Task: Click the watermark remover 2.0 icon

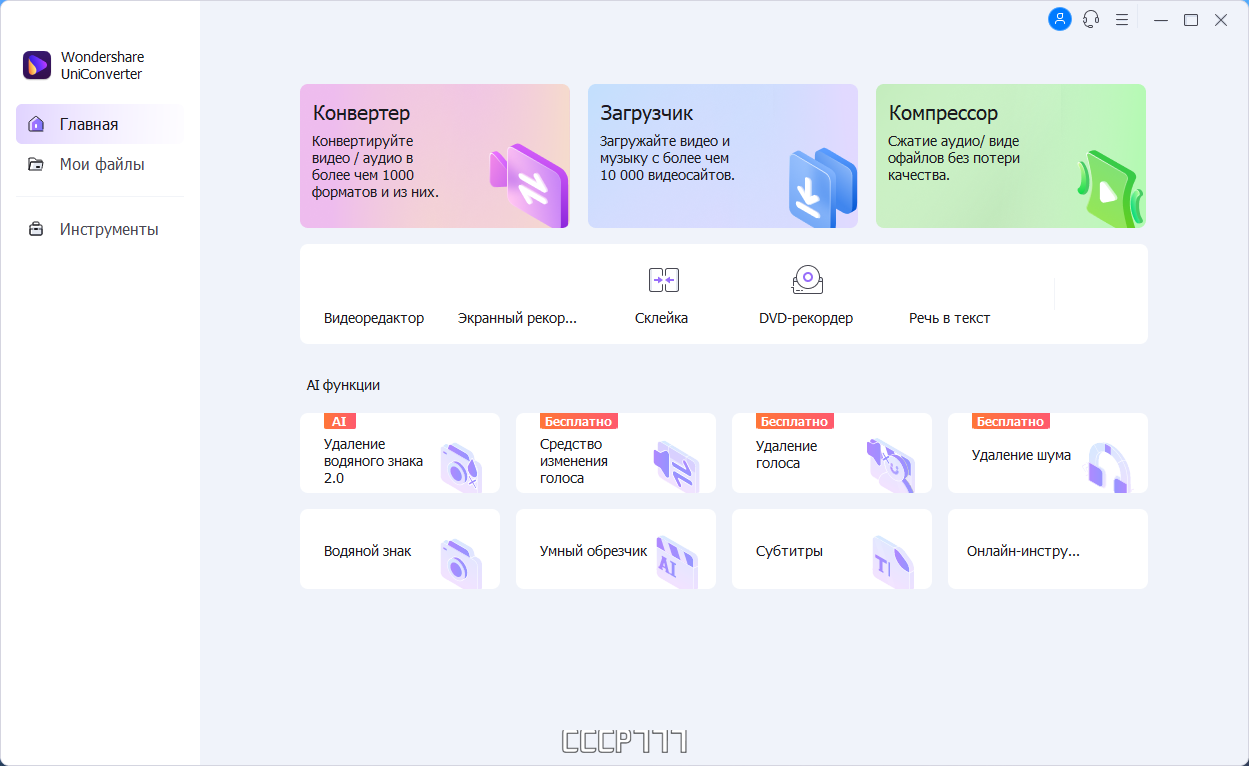Action: [x=461, y=468]
